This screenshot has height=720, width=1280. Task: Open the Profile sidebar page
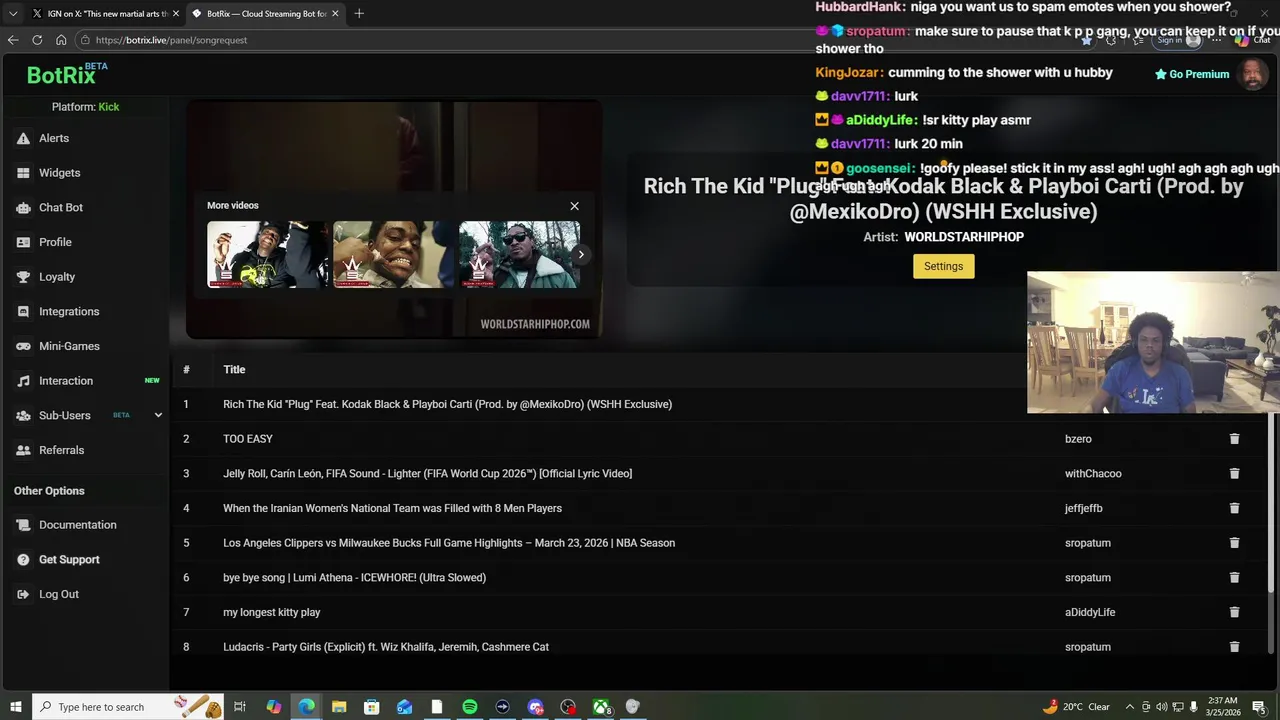click(55, 242)
